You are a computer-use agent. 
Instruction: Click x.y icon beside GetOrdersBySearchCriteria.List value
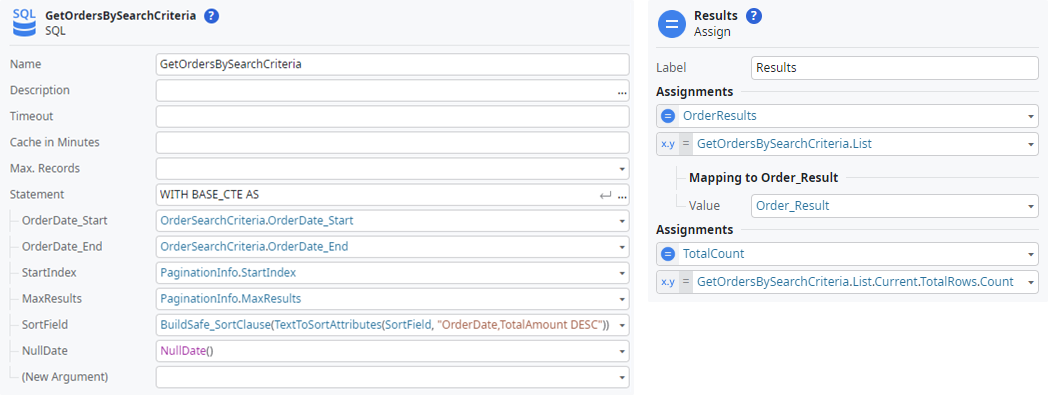coord(667,144)
